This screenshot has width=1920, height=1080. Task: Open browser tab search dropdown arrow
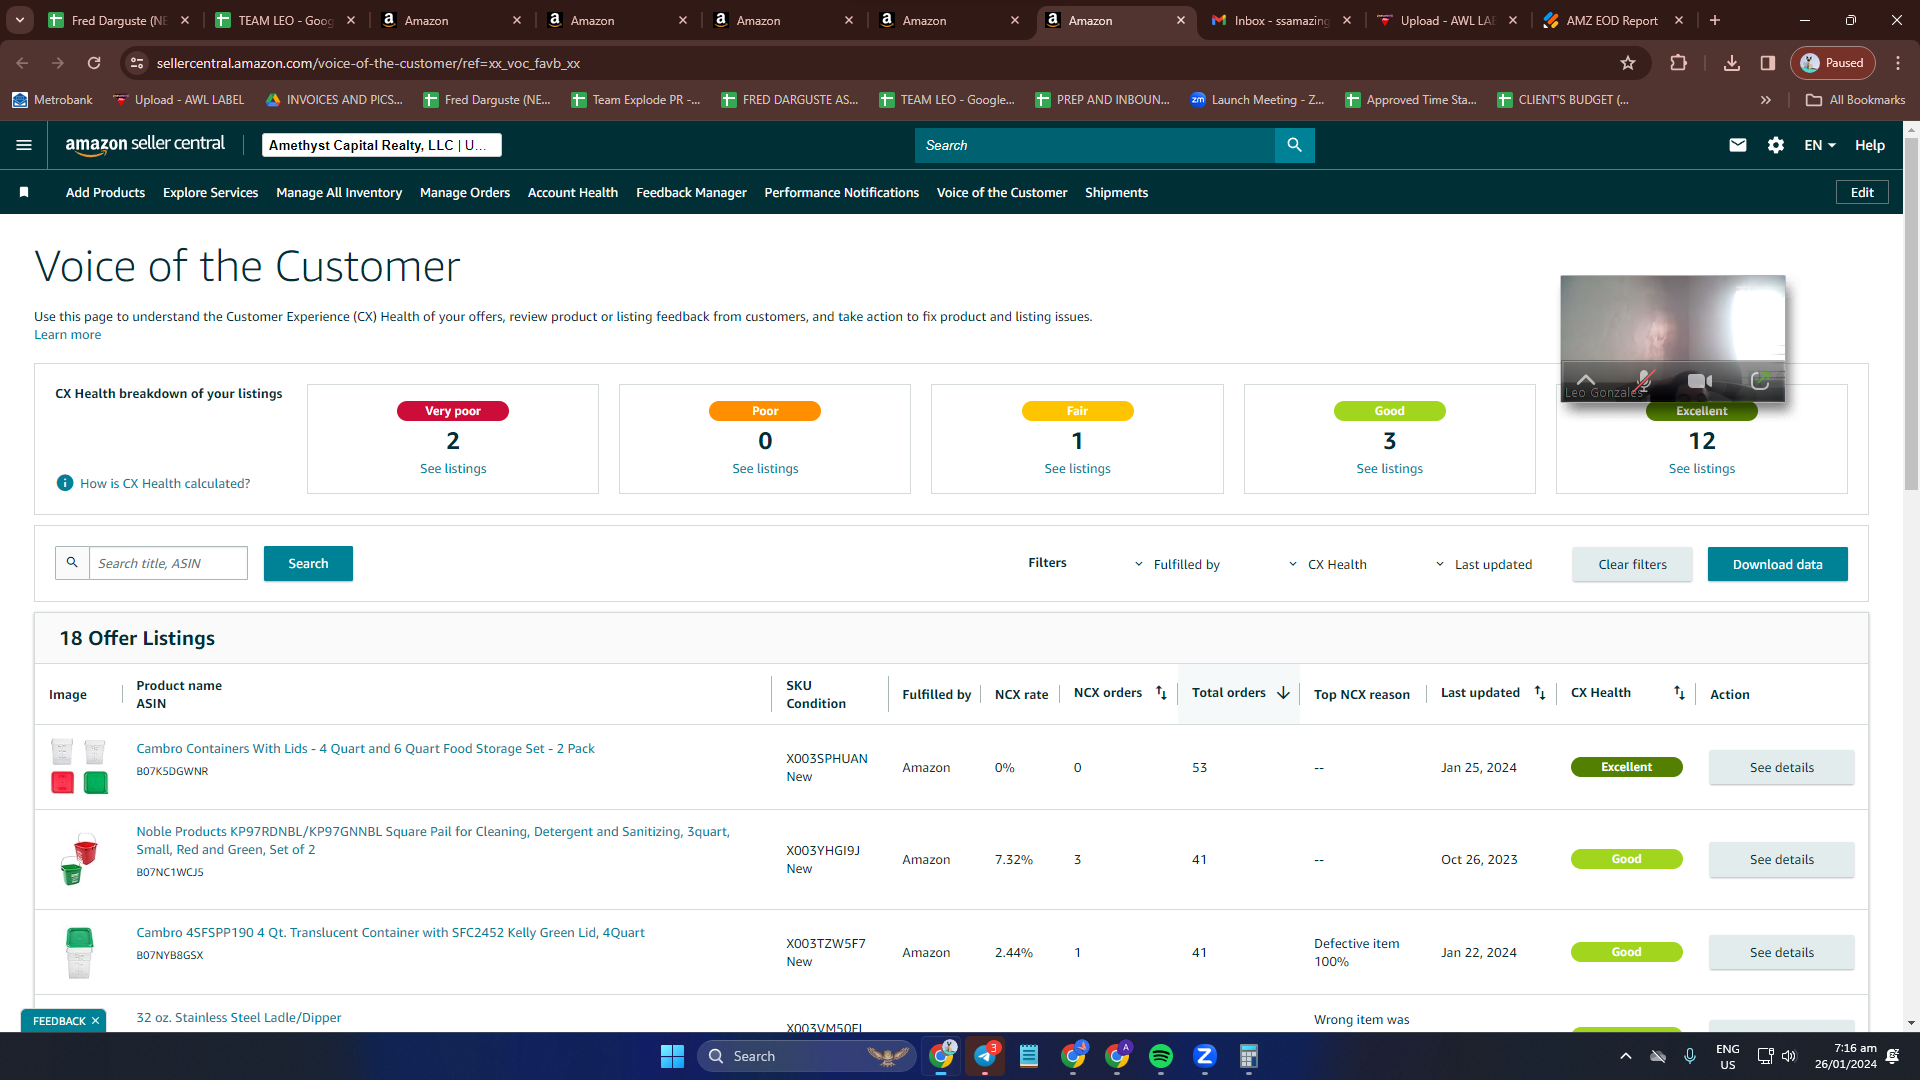click(20, 20)
